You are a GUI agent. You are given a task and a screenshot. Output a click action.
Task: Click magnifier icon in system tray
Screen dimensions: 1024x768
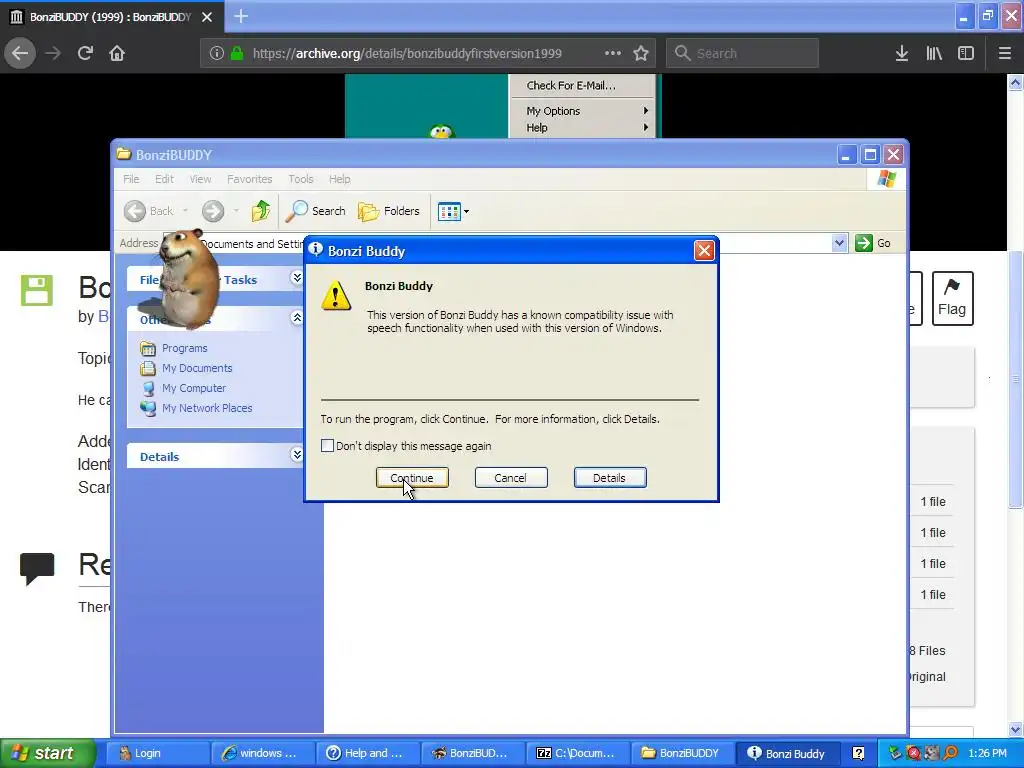950,753
